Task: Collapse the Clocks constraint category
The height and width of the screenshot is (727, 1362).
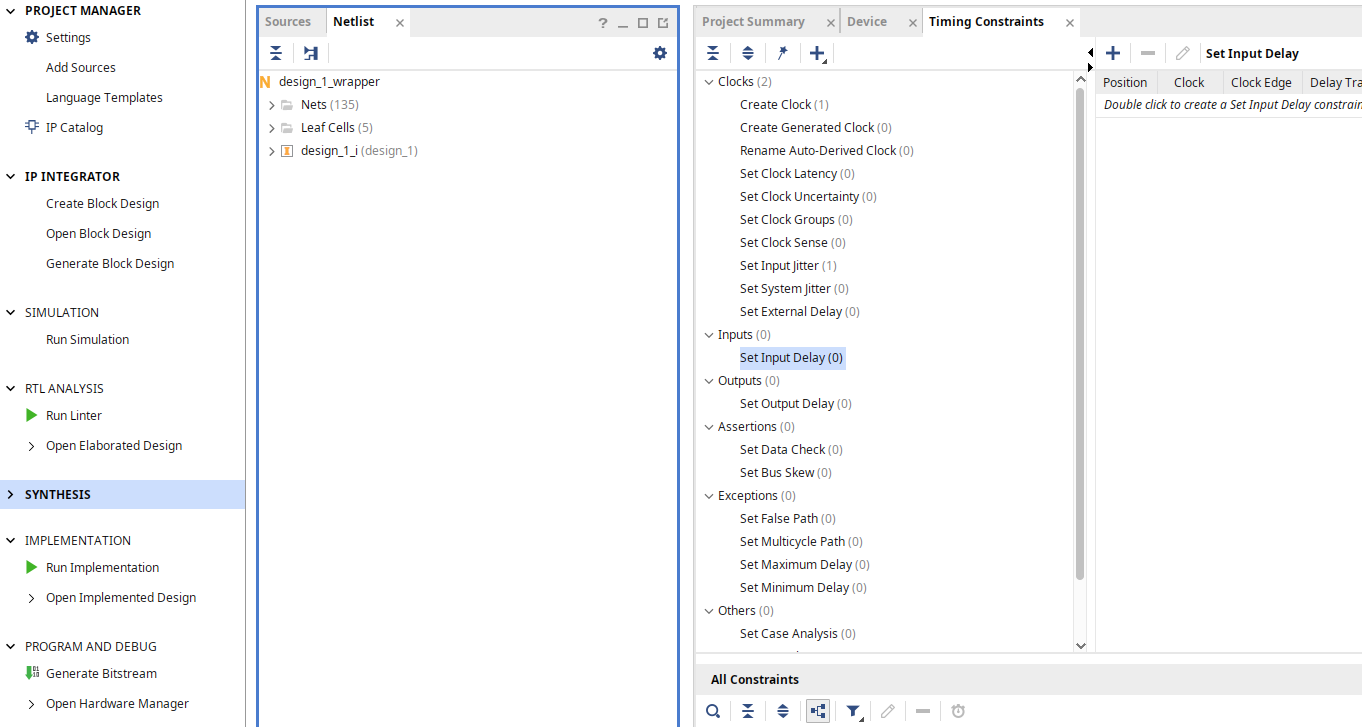Action: [709, 82]
